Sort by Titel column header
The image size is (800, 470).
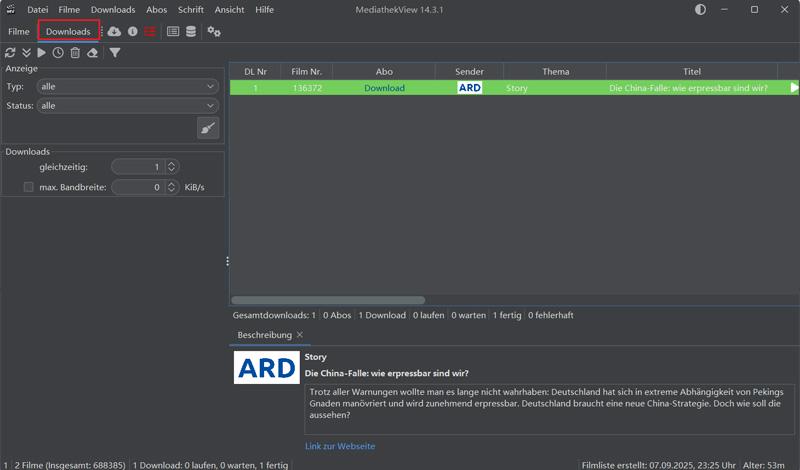point(692,71)
